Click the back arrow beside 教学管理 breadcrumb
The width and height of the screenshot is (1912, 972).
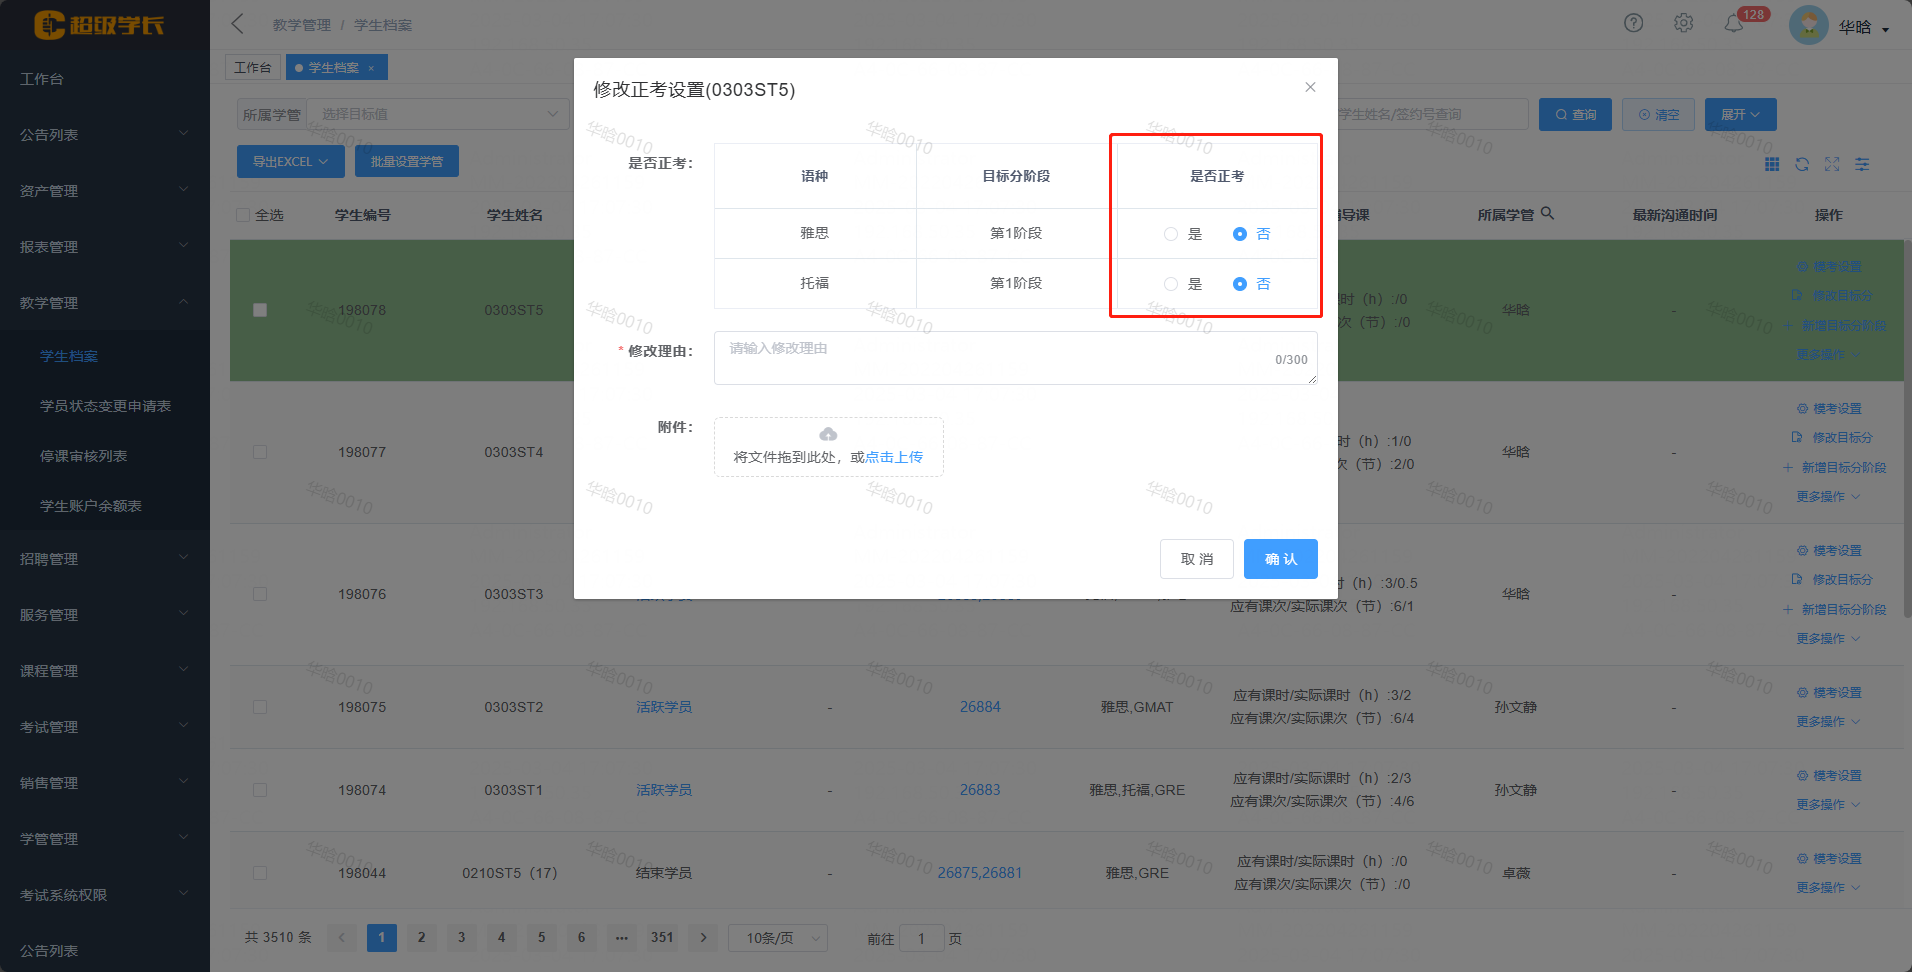pos(236,22)
